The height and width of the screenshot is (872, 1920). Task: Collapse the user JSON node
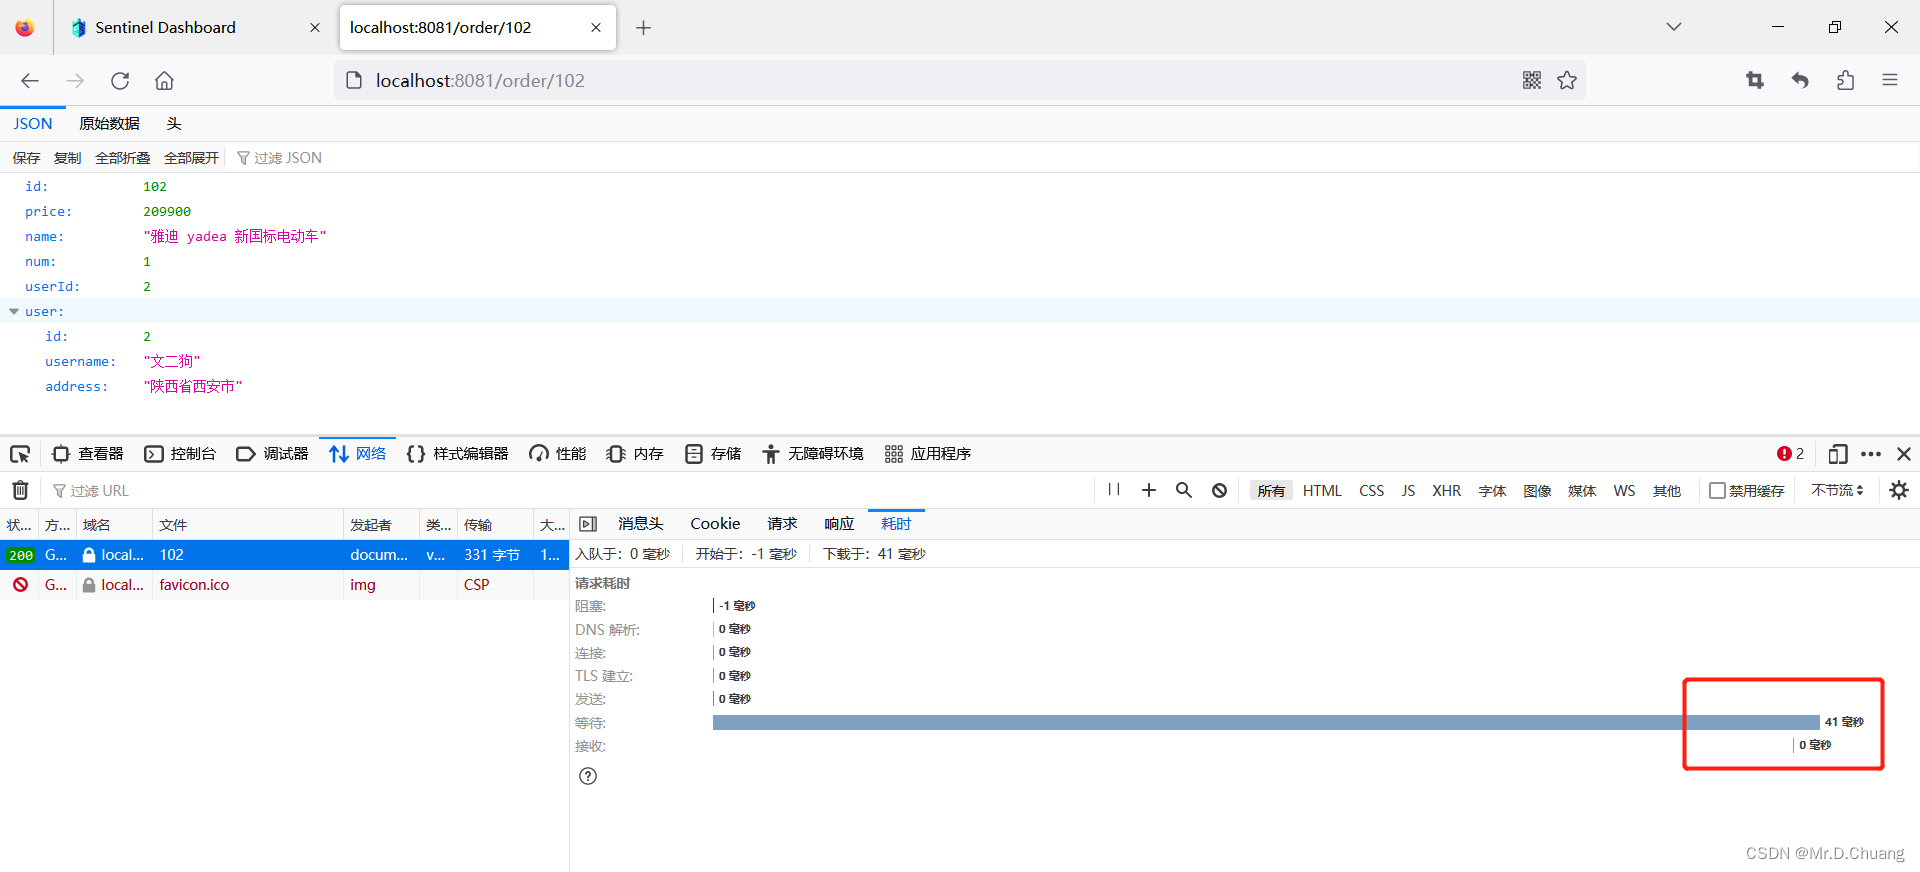tap(14, 312)
